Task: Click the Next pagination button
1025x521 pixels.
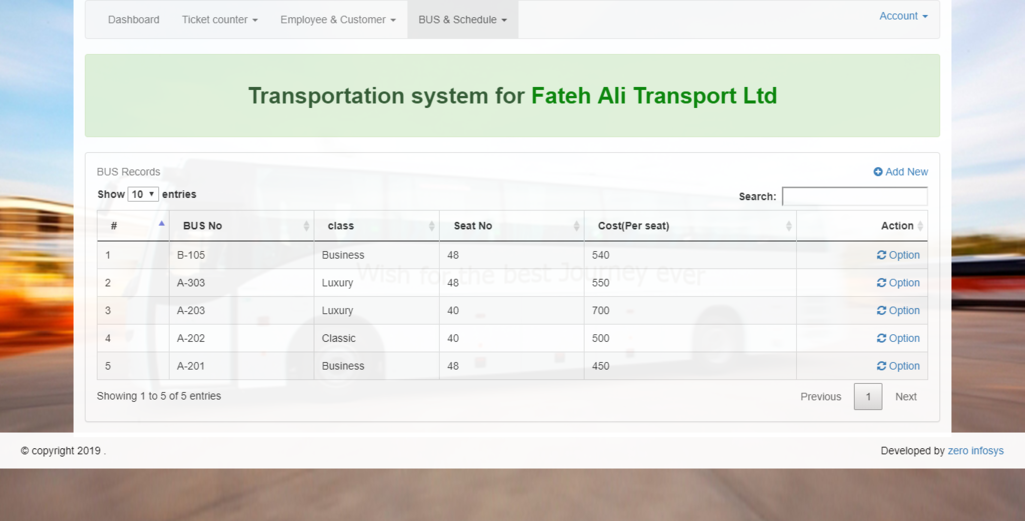Action: 905,397
